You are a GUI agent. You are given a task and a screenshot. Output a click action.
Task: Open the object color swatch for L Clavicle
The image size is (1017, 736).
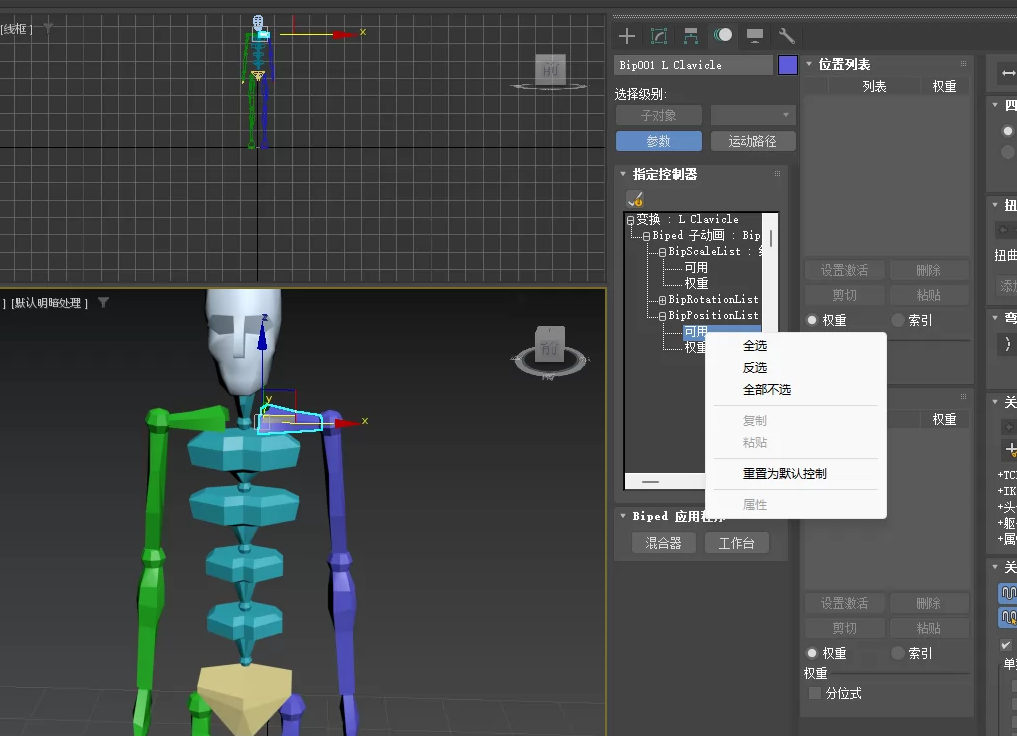click(x=788, y=65)
